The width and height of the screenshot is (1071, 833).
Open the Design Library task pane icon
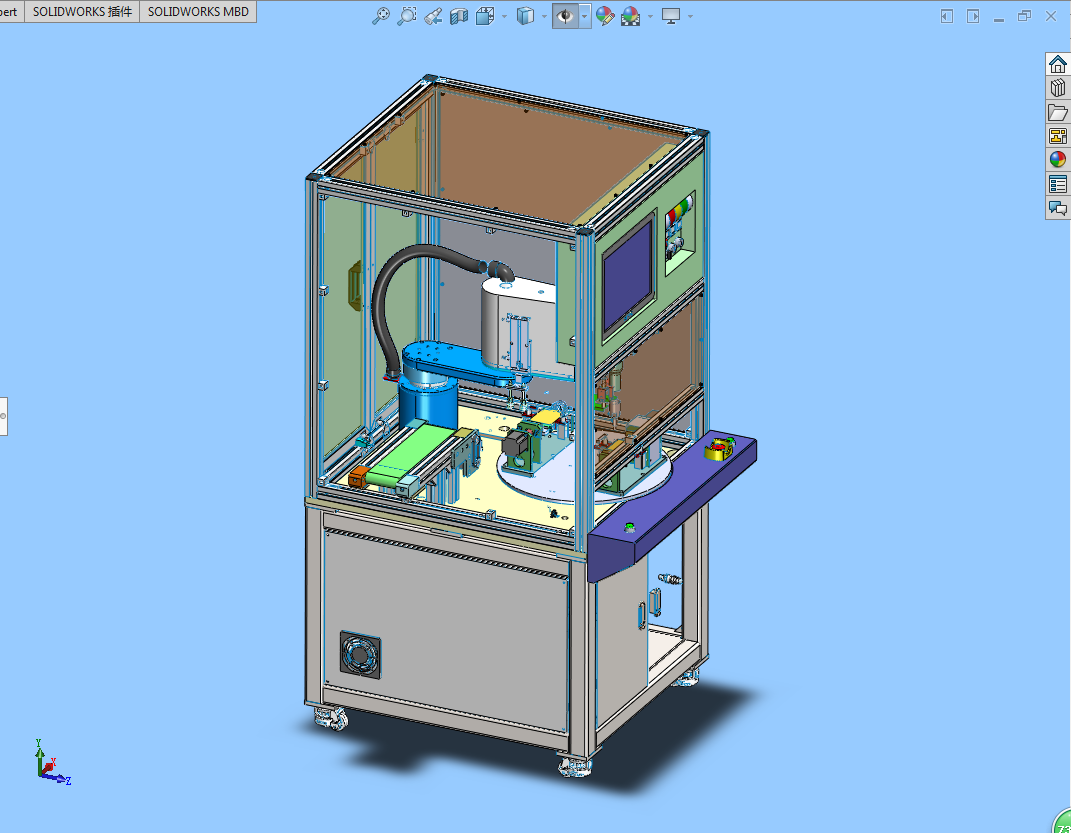[1057, 88]
